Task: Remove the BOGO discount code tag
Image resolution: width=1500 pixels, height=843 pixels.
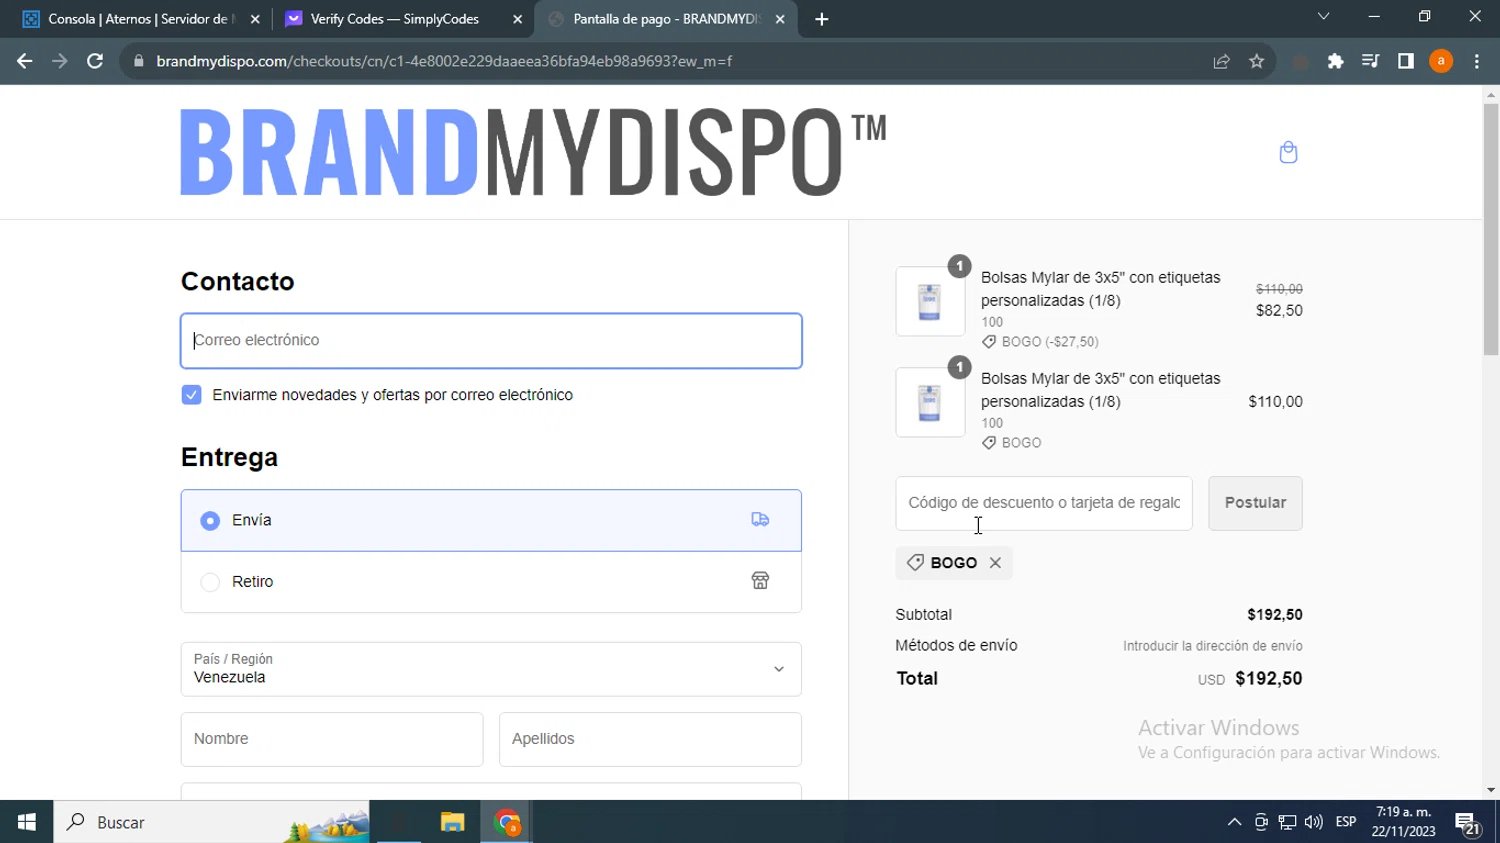Action: point(995,563)
